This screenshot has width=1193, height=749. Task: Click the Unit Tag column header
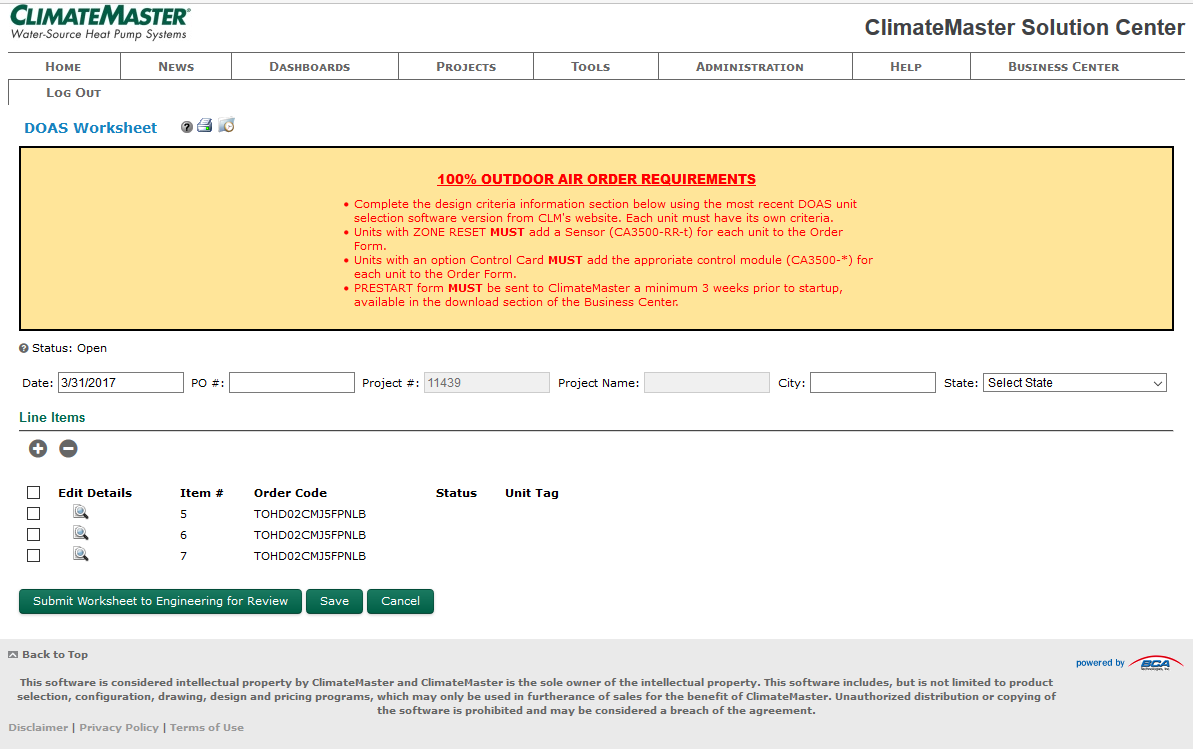click(532, 493)
